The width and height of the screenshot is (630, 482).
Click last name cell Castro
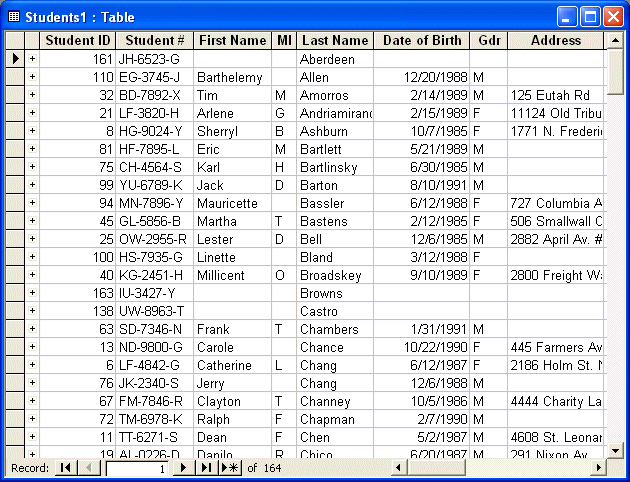pos(335,311)
